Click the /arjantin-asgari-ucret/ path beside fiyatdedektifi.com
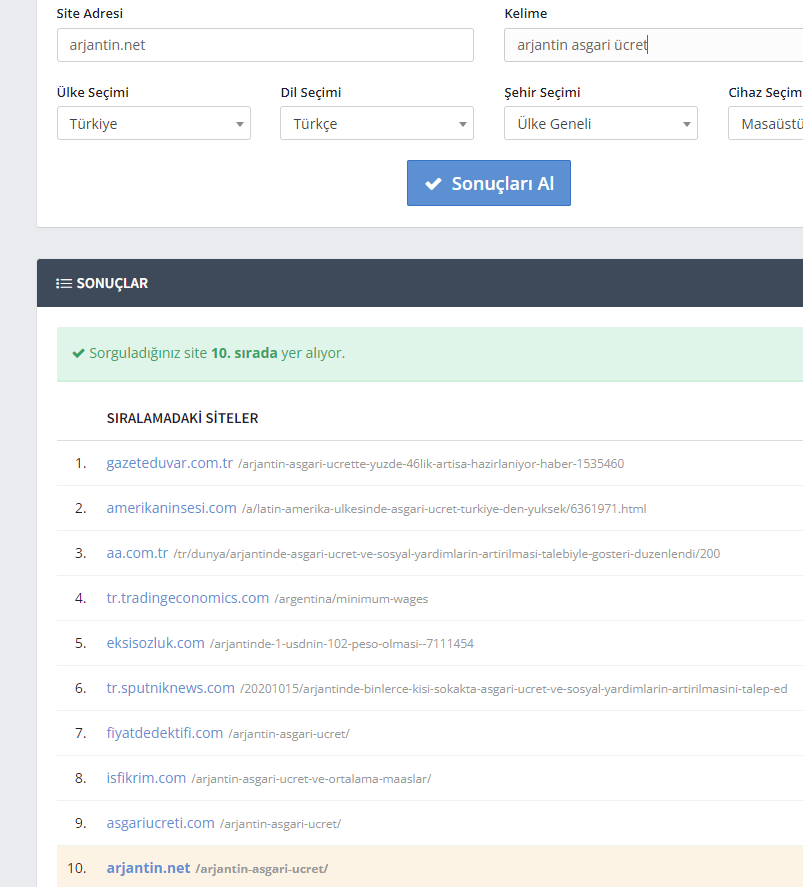803x887 pixels. click(x=289, y=734)
